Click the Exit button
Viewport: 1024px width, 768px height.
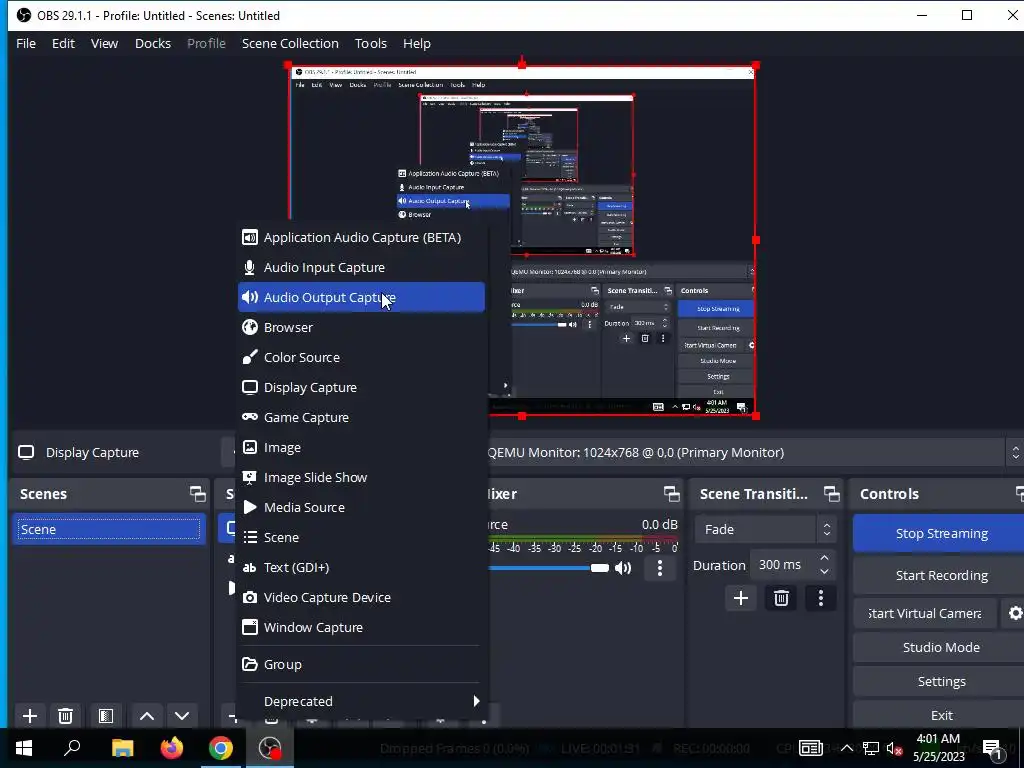(x=940, y=715)
